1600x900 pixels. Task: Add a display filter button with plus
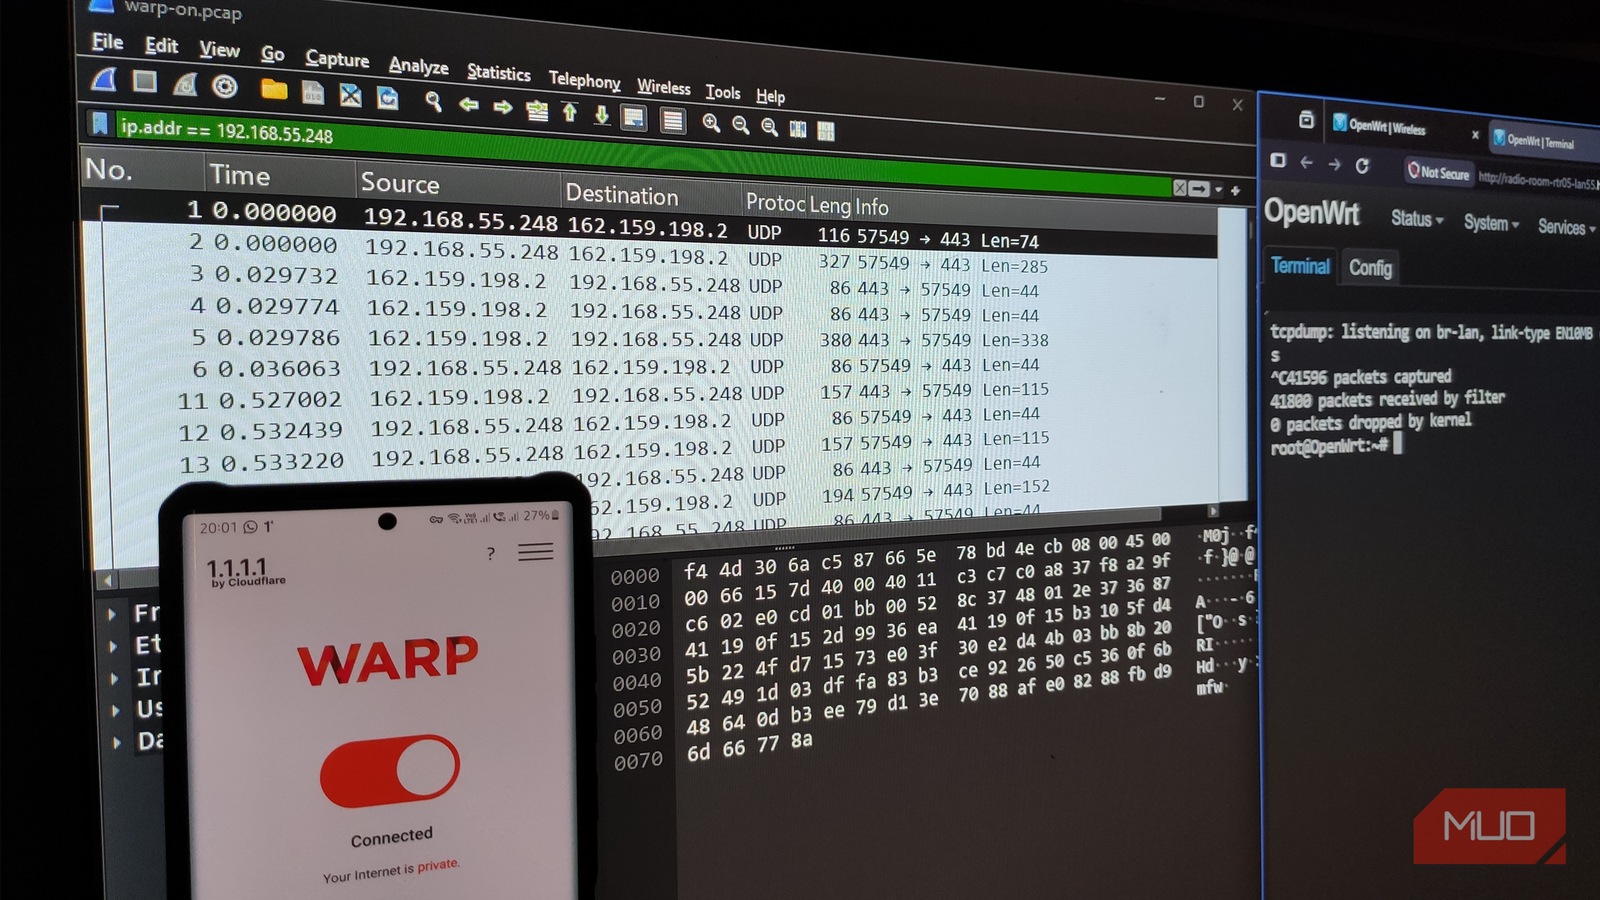1236,190
